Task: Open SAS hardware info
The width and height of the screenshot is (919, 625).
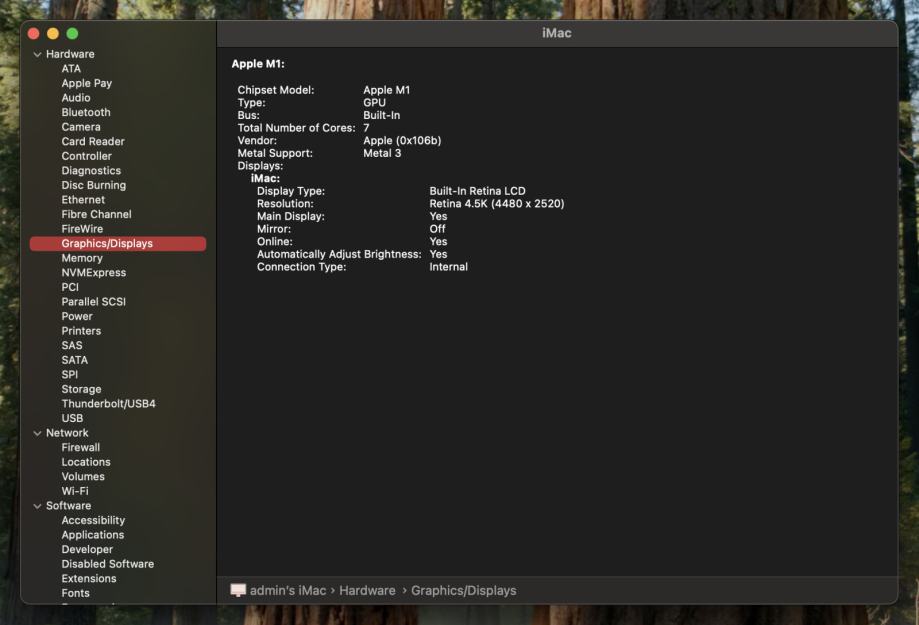Action: [x=72, y=345]
